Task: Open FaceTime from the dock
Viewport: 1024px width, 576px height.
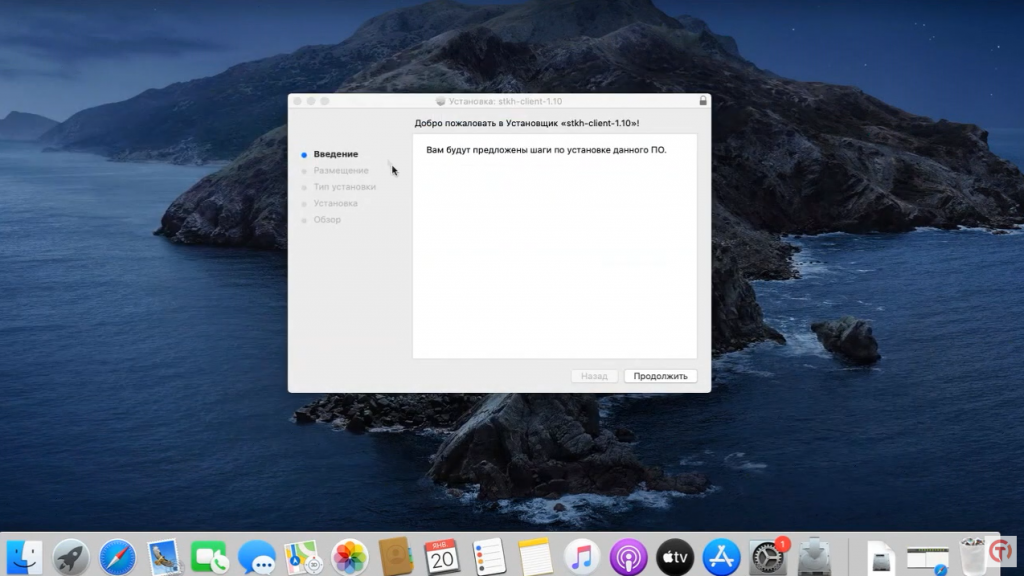Action: 210,557
